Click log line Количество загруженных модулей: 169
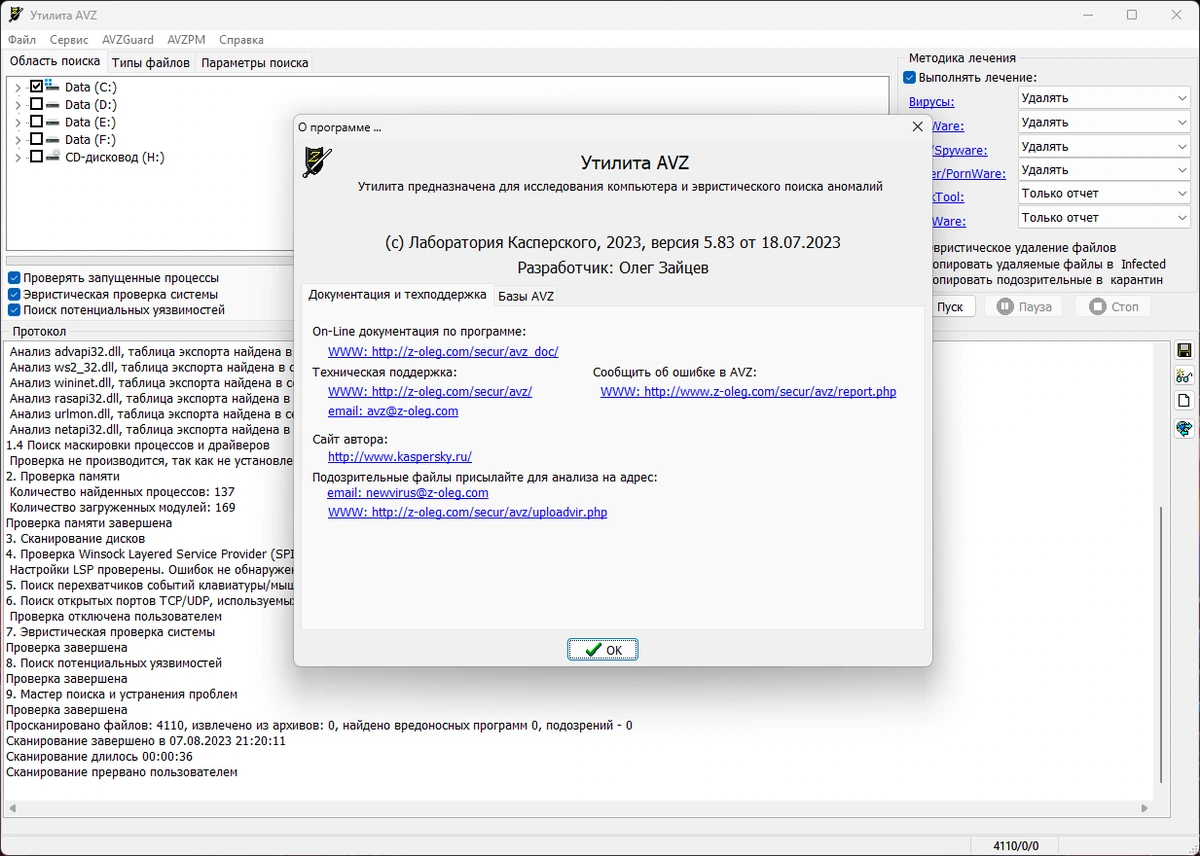The height and width of the screenshot is (856, 1200). [122, 507]
